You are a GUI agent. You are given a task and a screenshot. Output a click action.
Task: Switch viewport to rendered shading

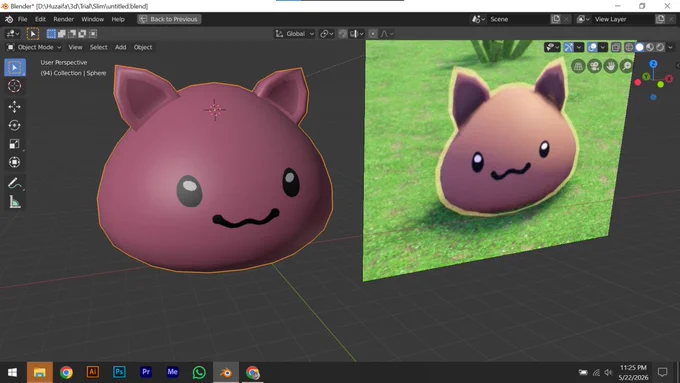(x=660, y=47)
